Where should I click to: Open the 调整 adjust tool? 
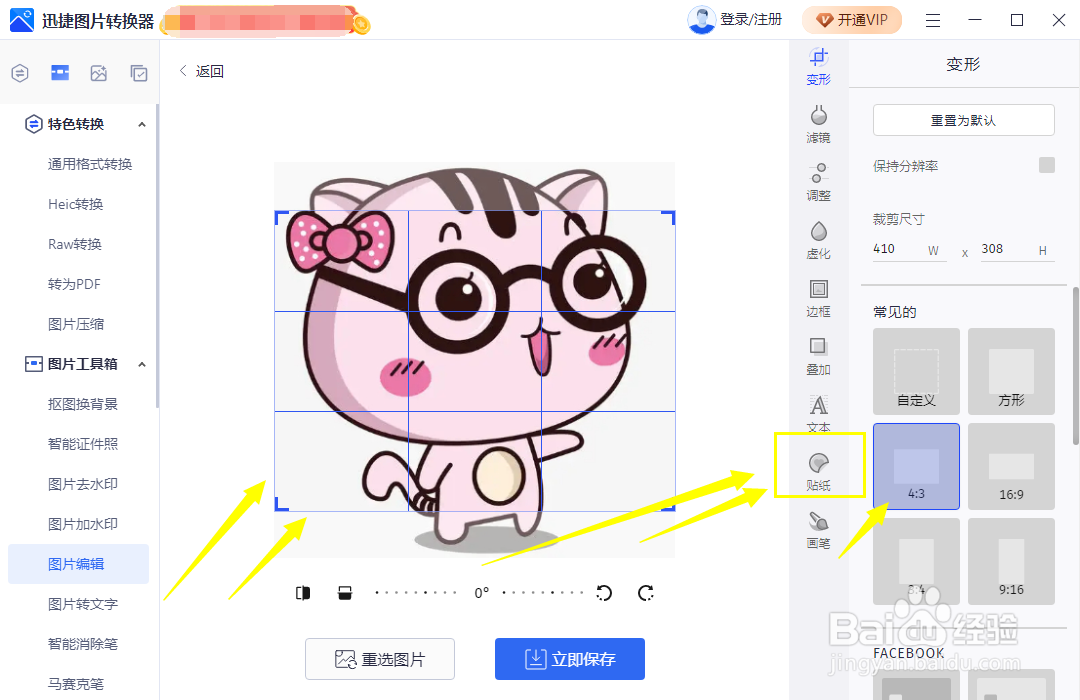pos(818,182)
